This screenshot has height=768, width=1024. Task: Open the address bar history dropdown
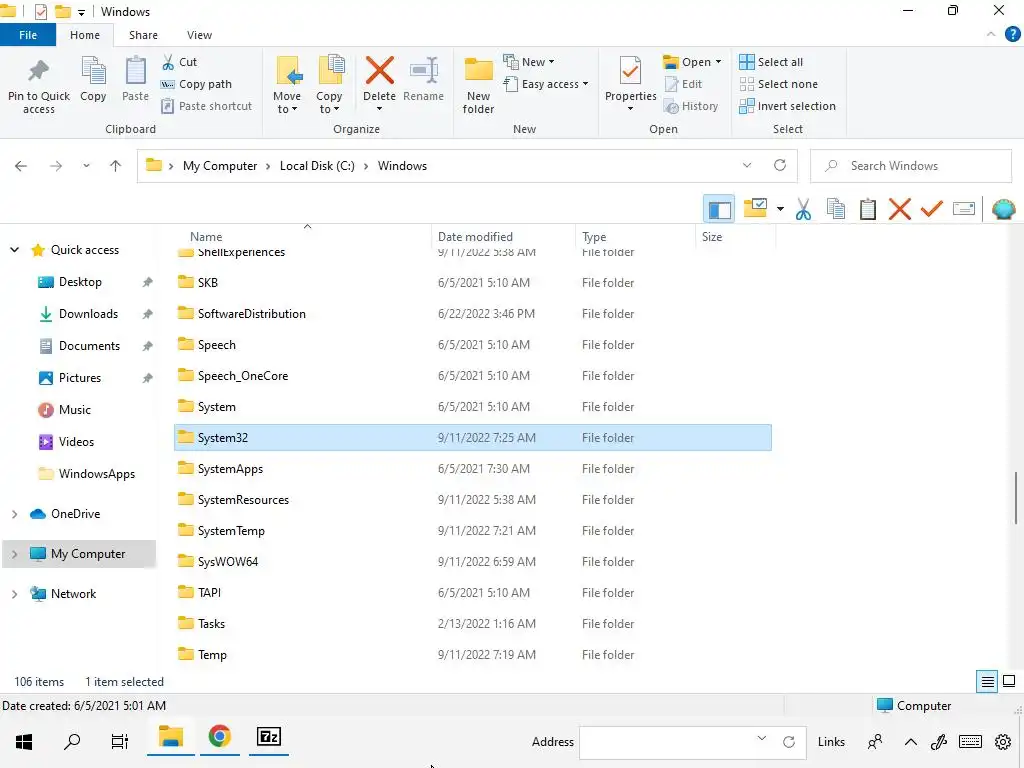point(747,166)
